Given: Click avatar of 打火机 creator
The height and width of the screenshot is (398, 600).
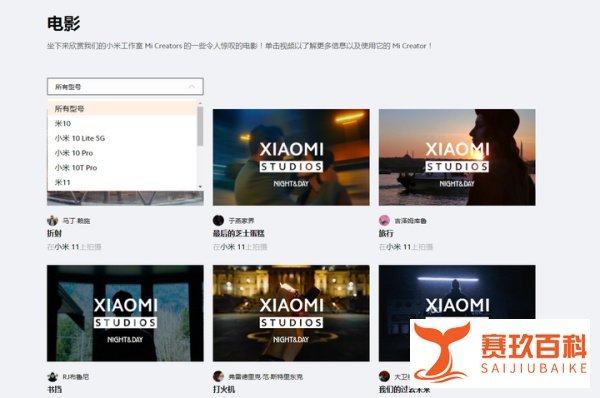Looking at the screenshot, I should (x=218, y=377).
